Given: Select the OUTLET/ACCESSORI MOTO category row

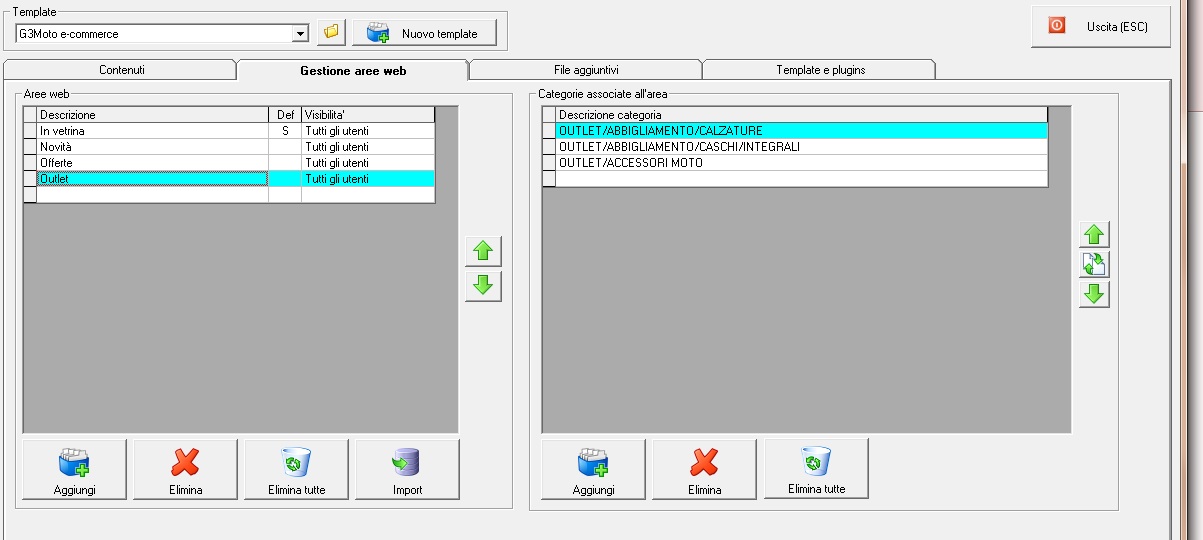Looking at the screenshot, I should tap(801, 163).
